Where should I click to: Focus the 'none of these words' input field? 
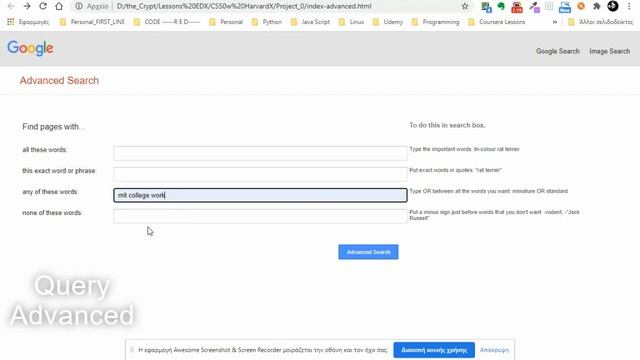[x=260, y=216]
